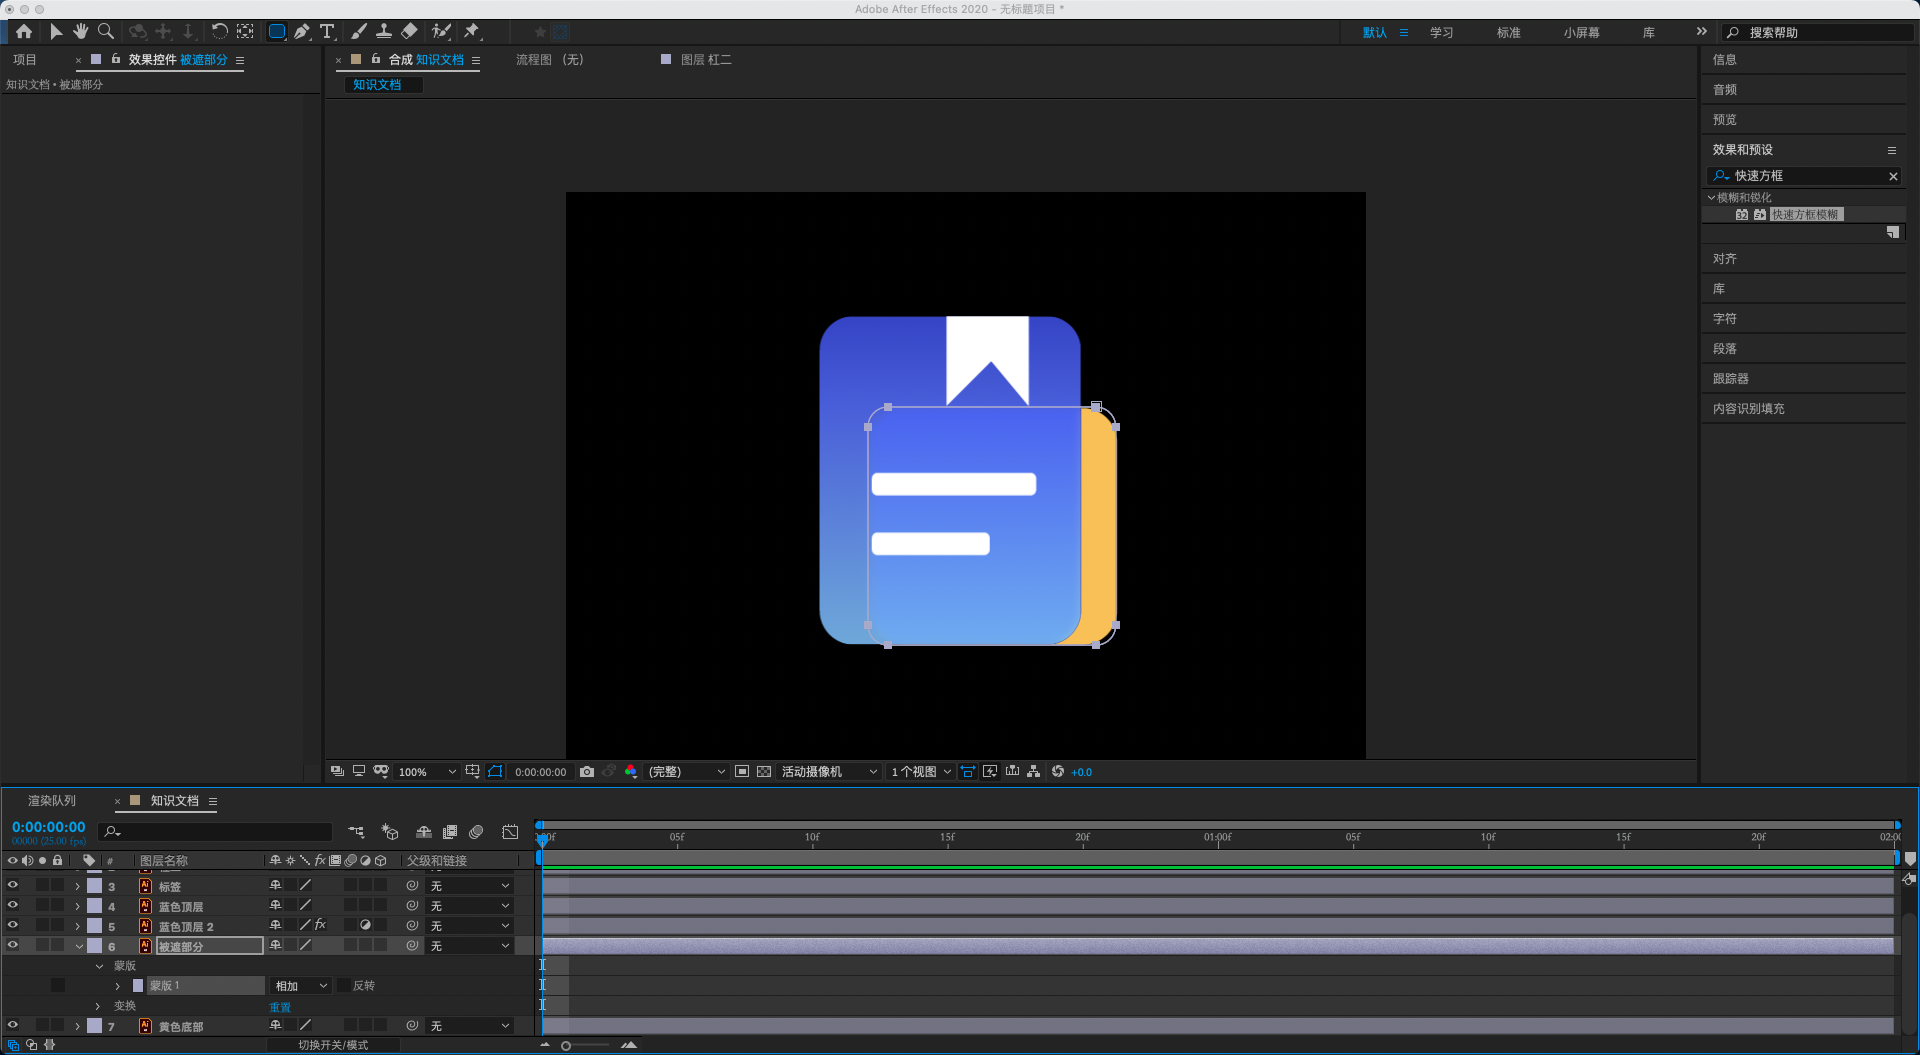Image resolution: width=1920 pixels, height=1055 pixels.
Task: Open the 1个视图 view layout dropdown
Action: (x=921, y=772)
